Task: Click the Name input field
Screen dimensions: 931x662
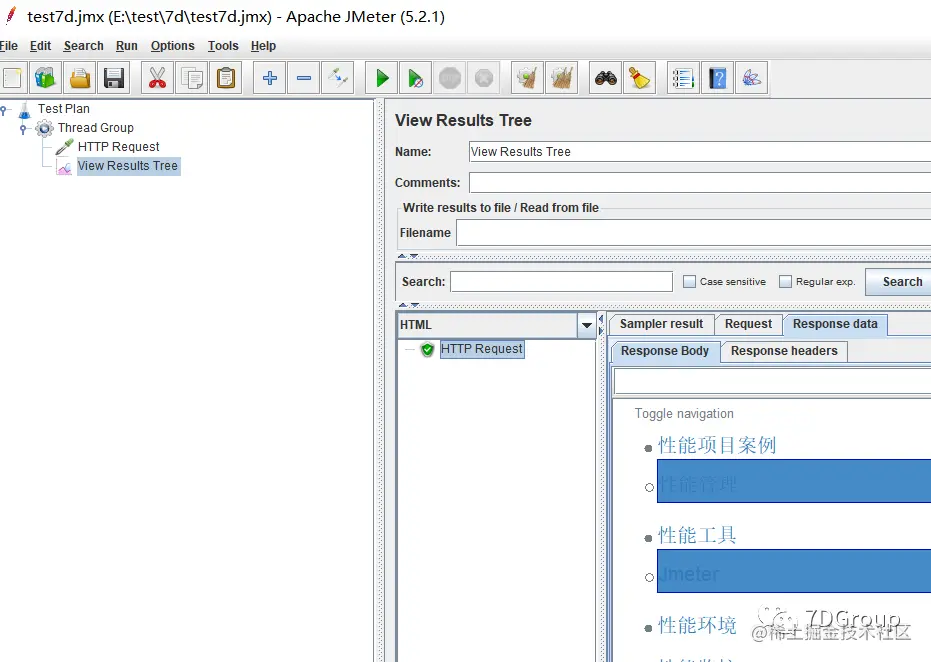Action: [x=699, y=151]
